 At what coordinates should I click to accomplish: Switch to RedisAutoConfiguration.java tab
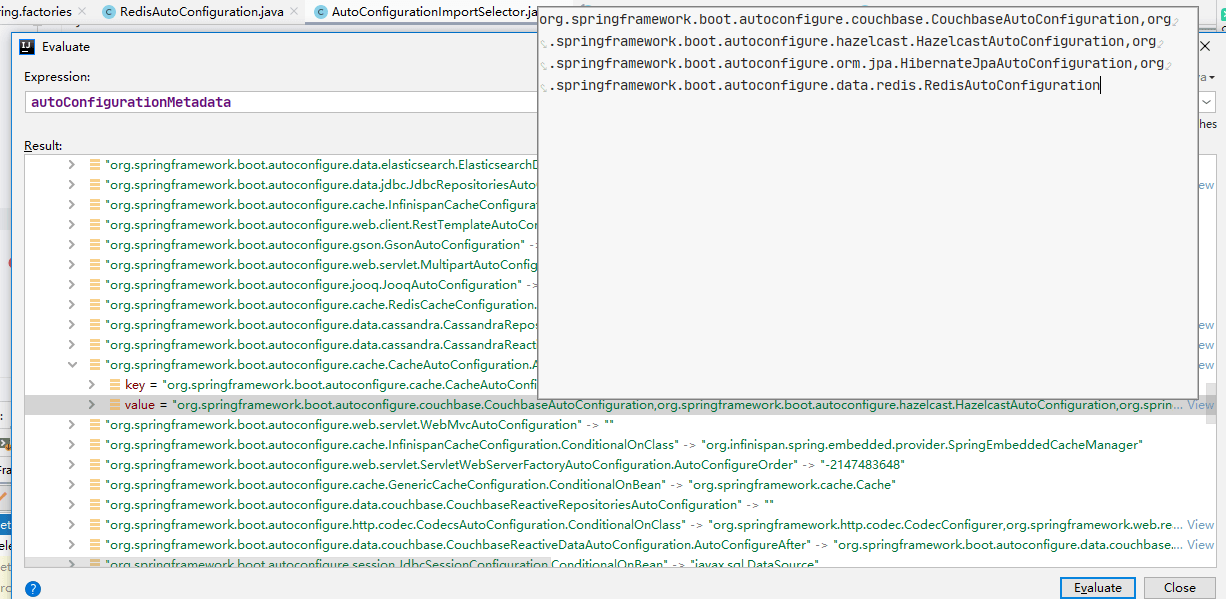pos(201,12)
